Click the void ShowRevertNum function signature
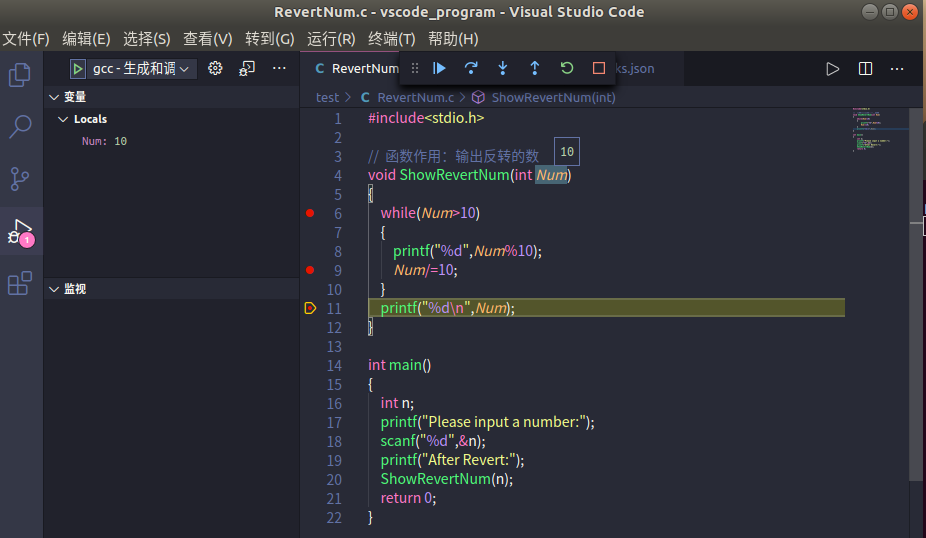 (x=469, y=175)
